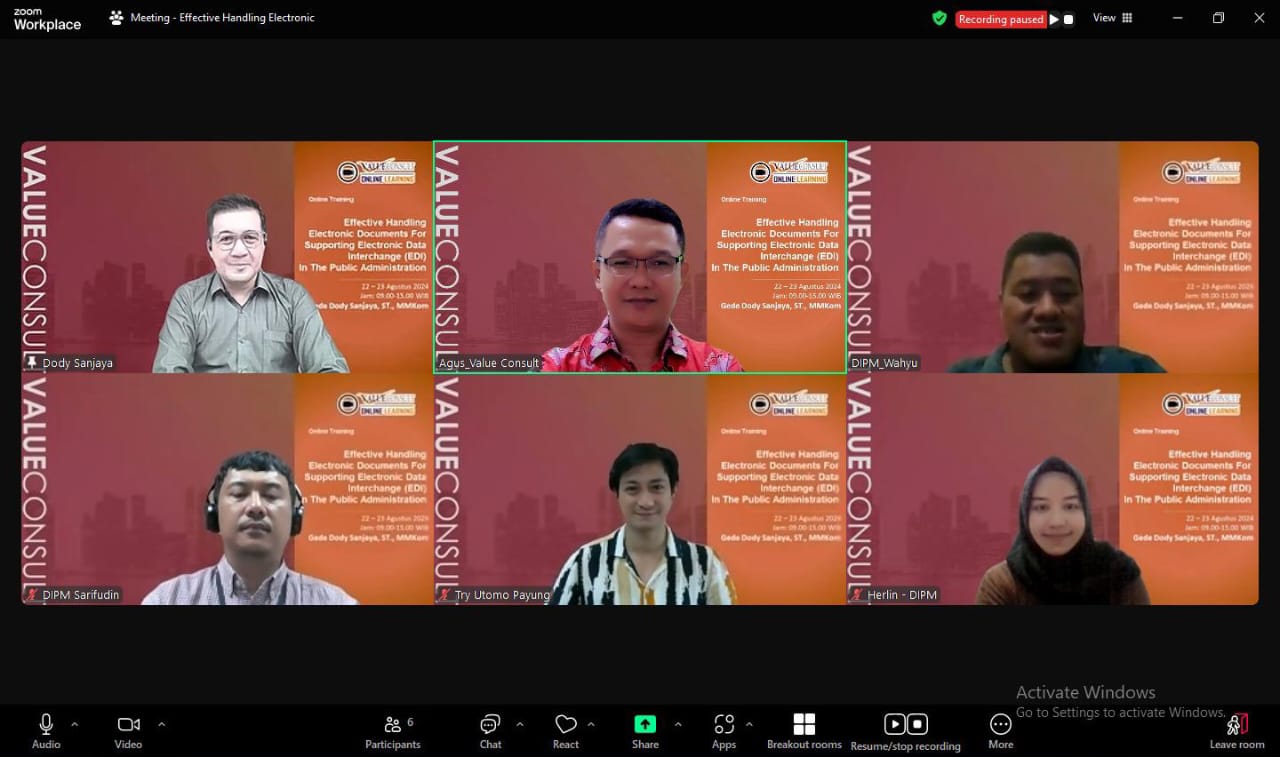Viewport: 1280px width, 757px height.
Task: Select the Agus_Value Consult video tile
Action: [x=640, y=257]
